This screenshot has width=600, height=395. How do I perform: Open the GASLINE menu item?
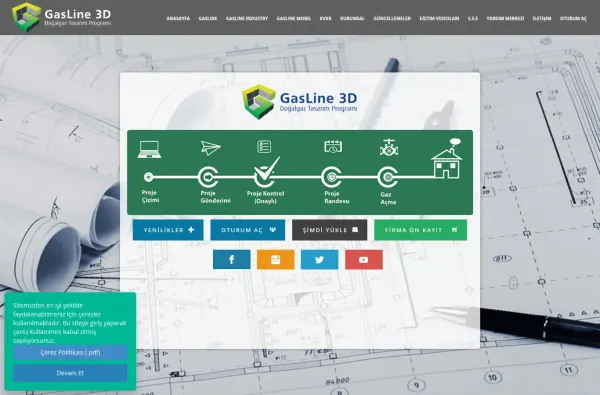(x=208, y=18)
